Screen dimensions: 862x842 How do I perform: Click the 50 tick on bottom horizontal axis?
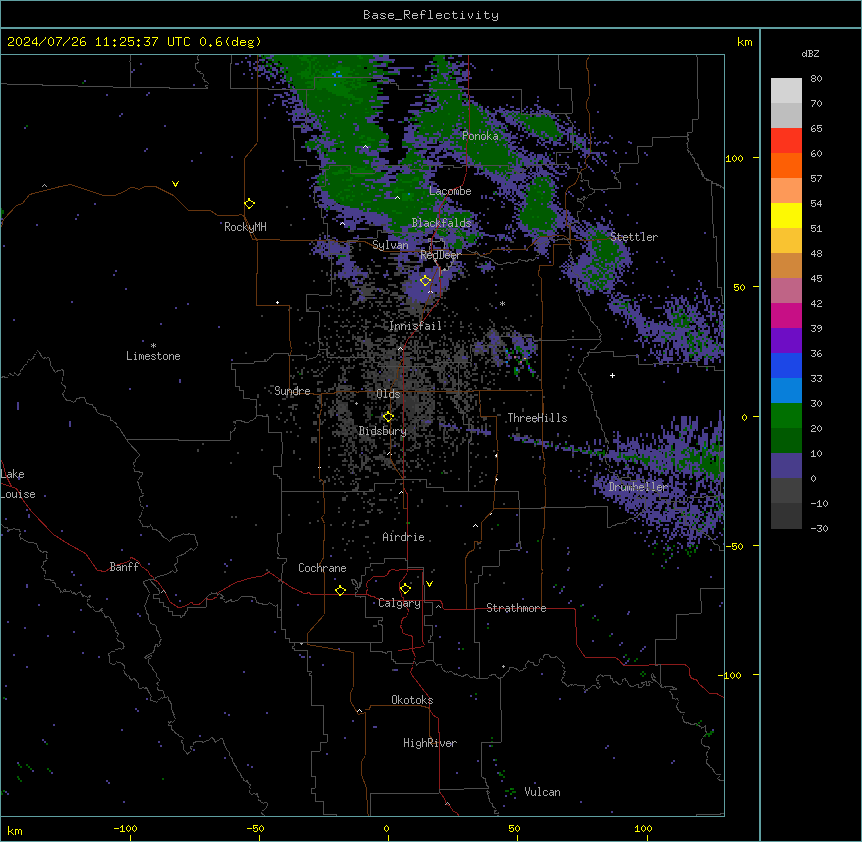514,828
